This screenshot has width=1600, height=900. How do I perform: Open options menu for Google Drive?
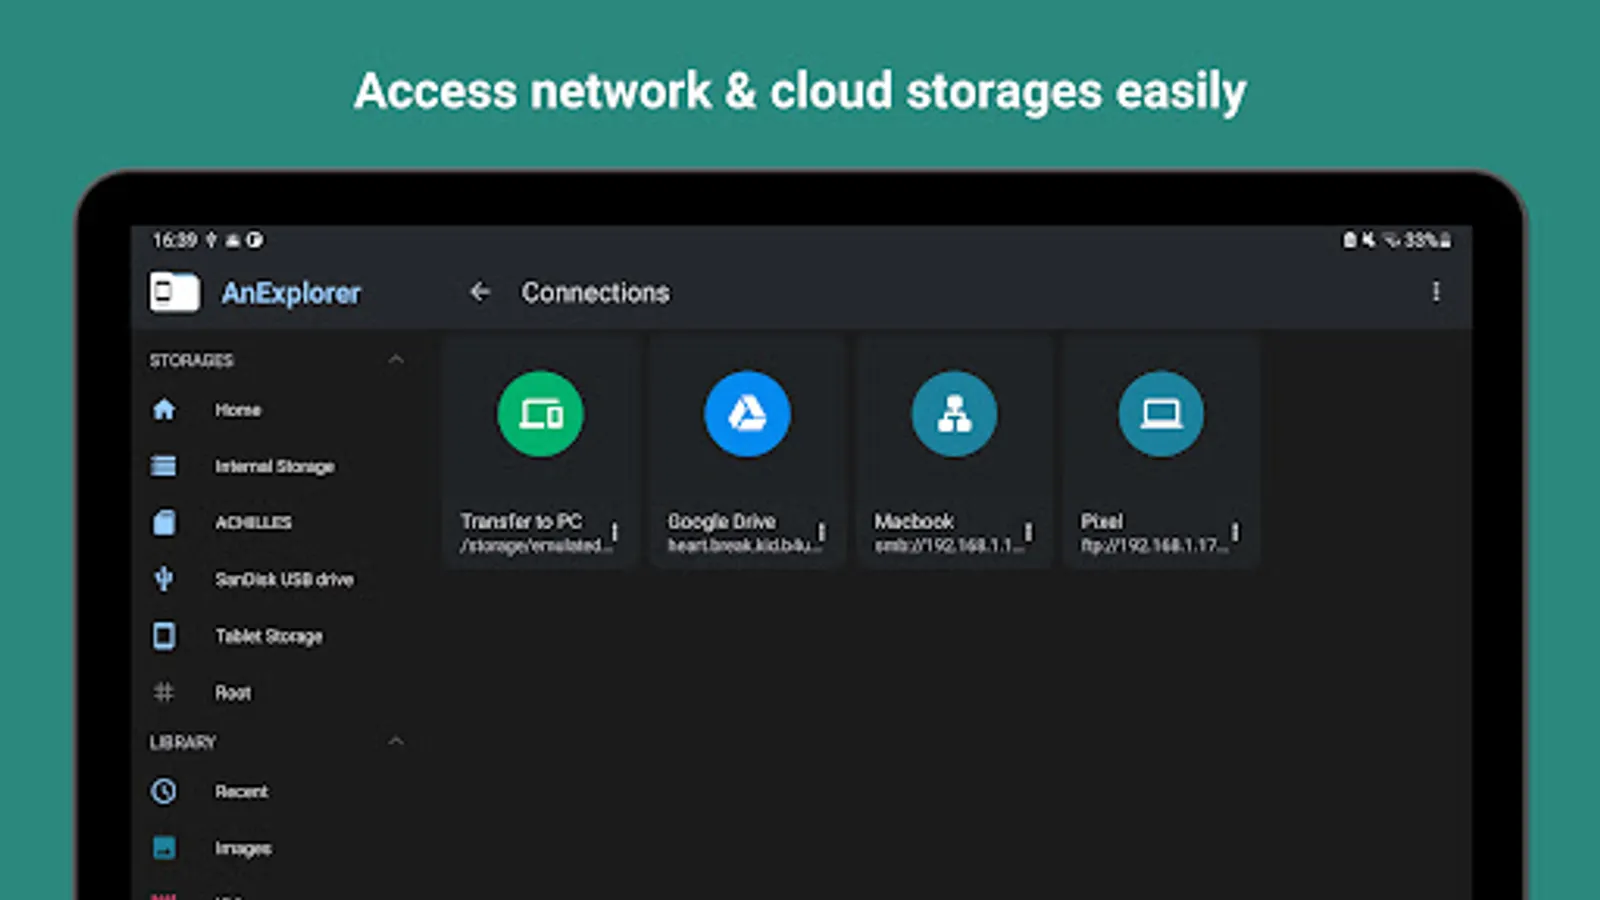pyautogui.click(x=822, y=532)
